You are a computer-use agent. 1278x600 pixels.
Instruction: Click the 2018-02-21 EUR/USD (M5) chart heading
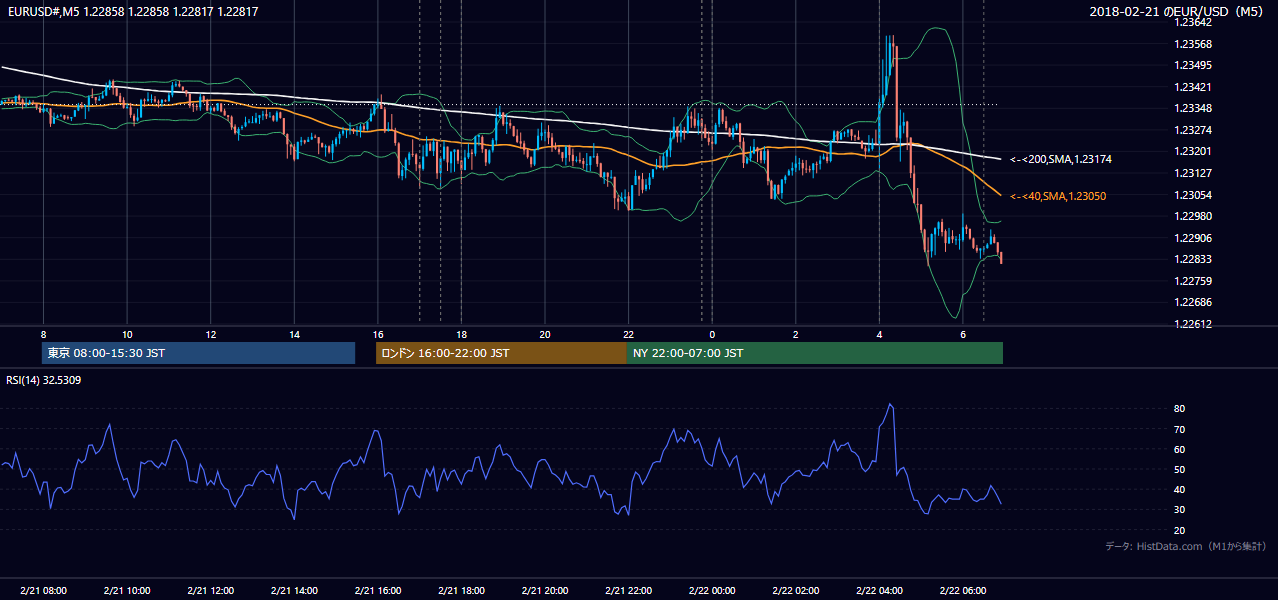click(1177, 11)
